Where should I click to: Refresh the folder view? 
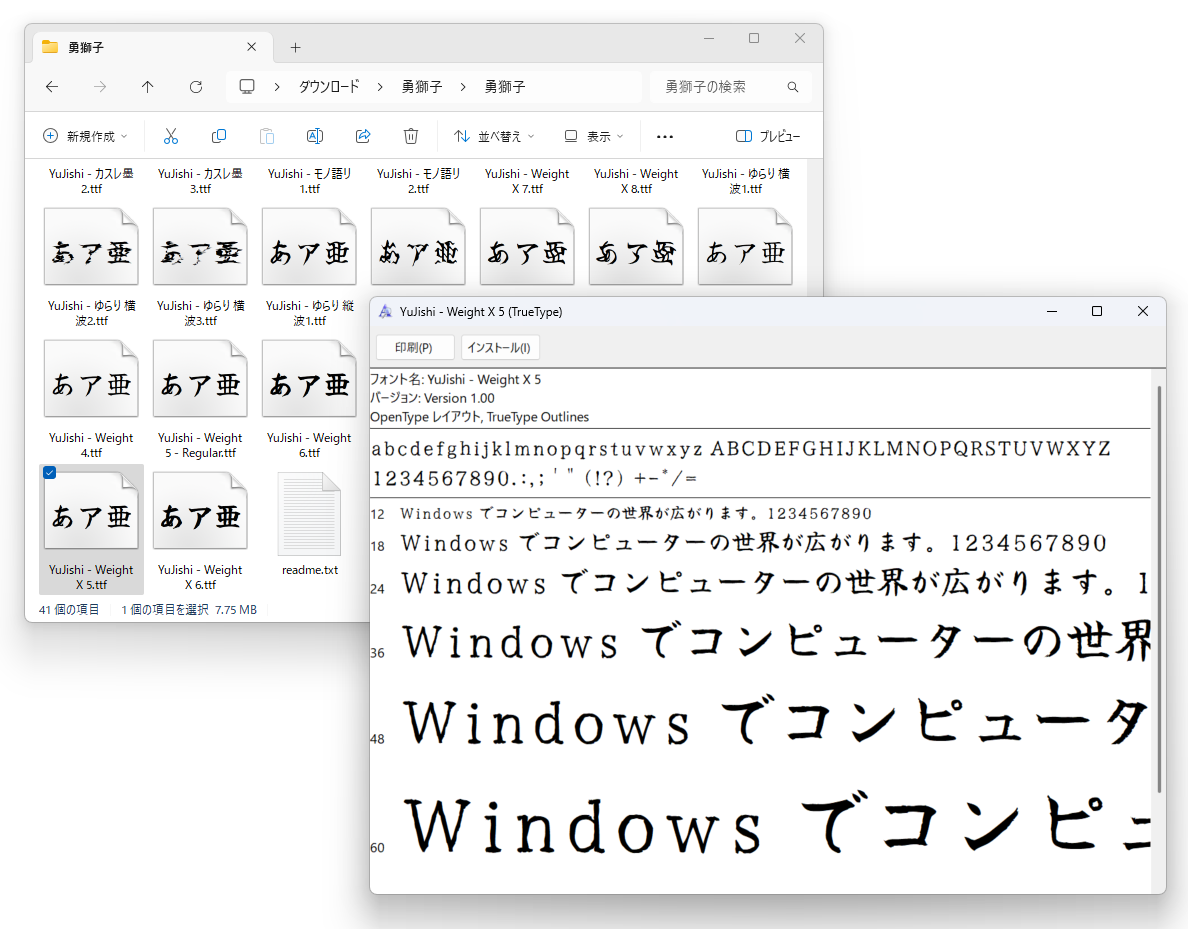tap(195, 87)
